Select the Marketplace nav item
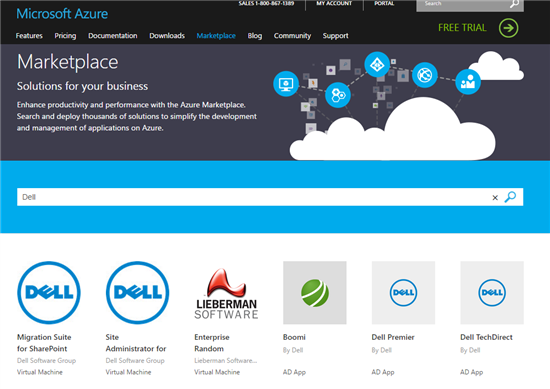550x389 pixels. pyautogui.click(x=216, y=36)
